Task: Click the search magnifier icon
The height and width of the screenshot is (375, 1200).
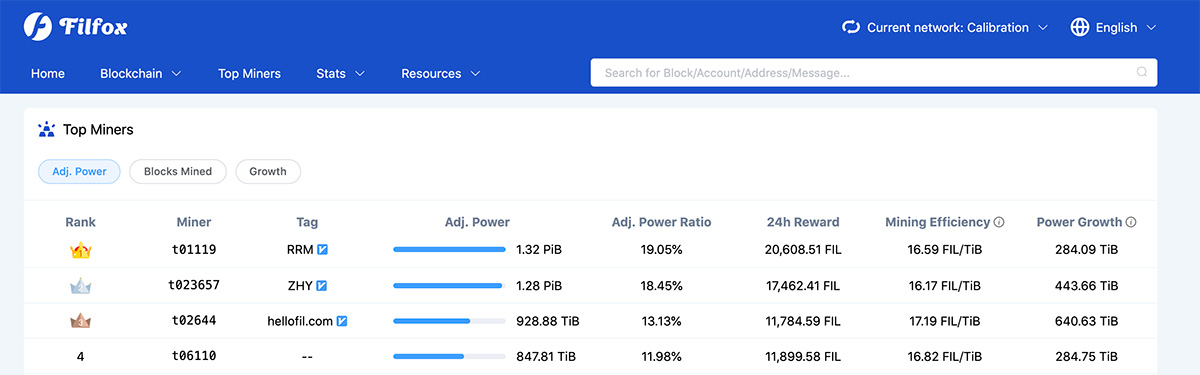Action: click(1142, 73)
